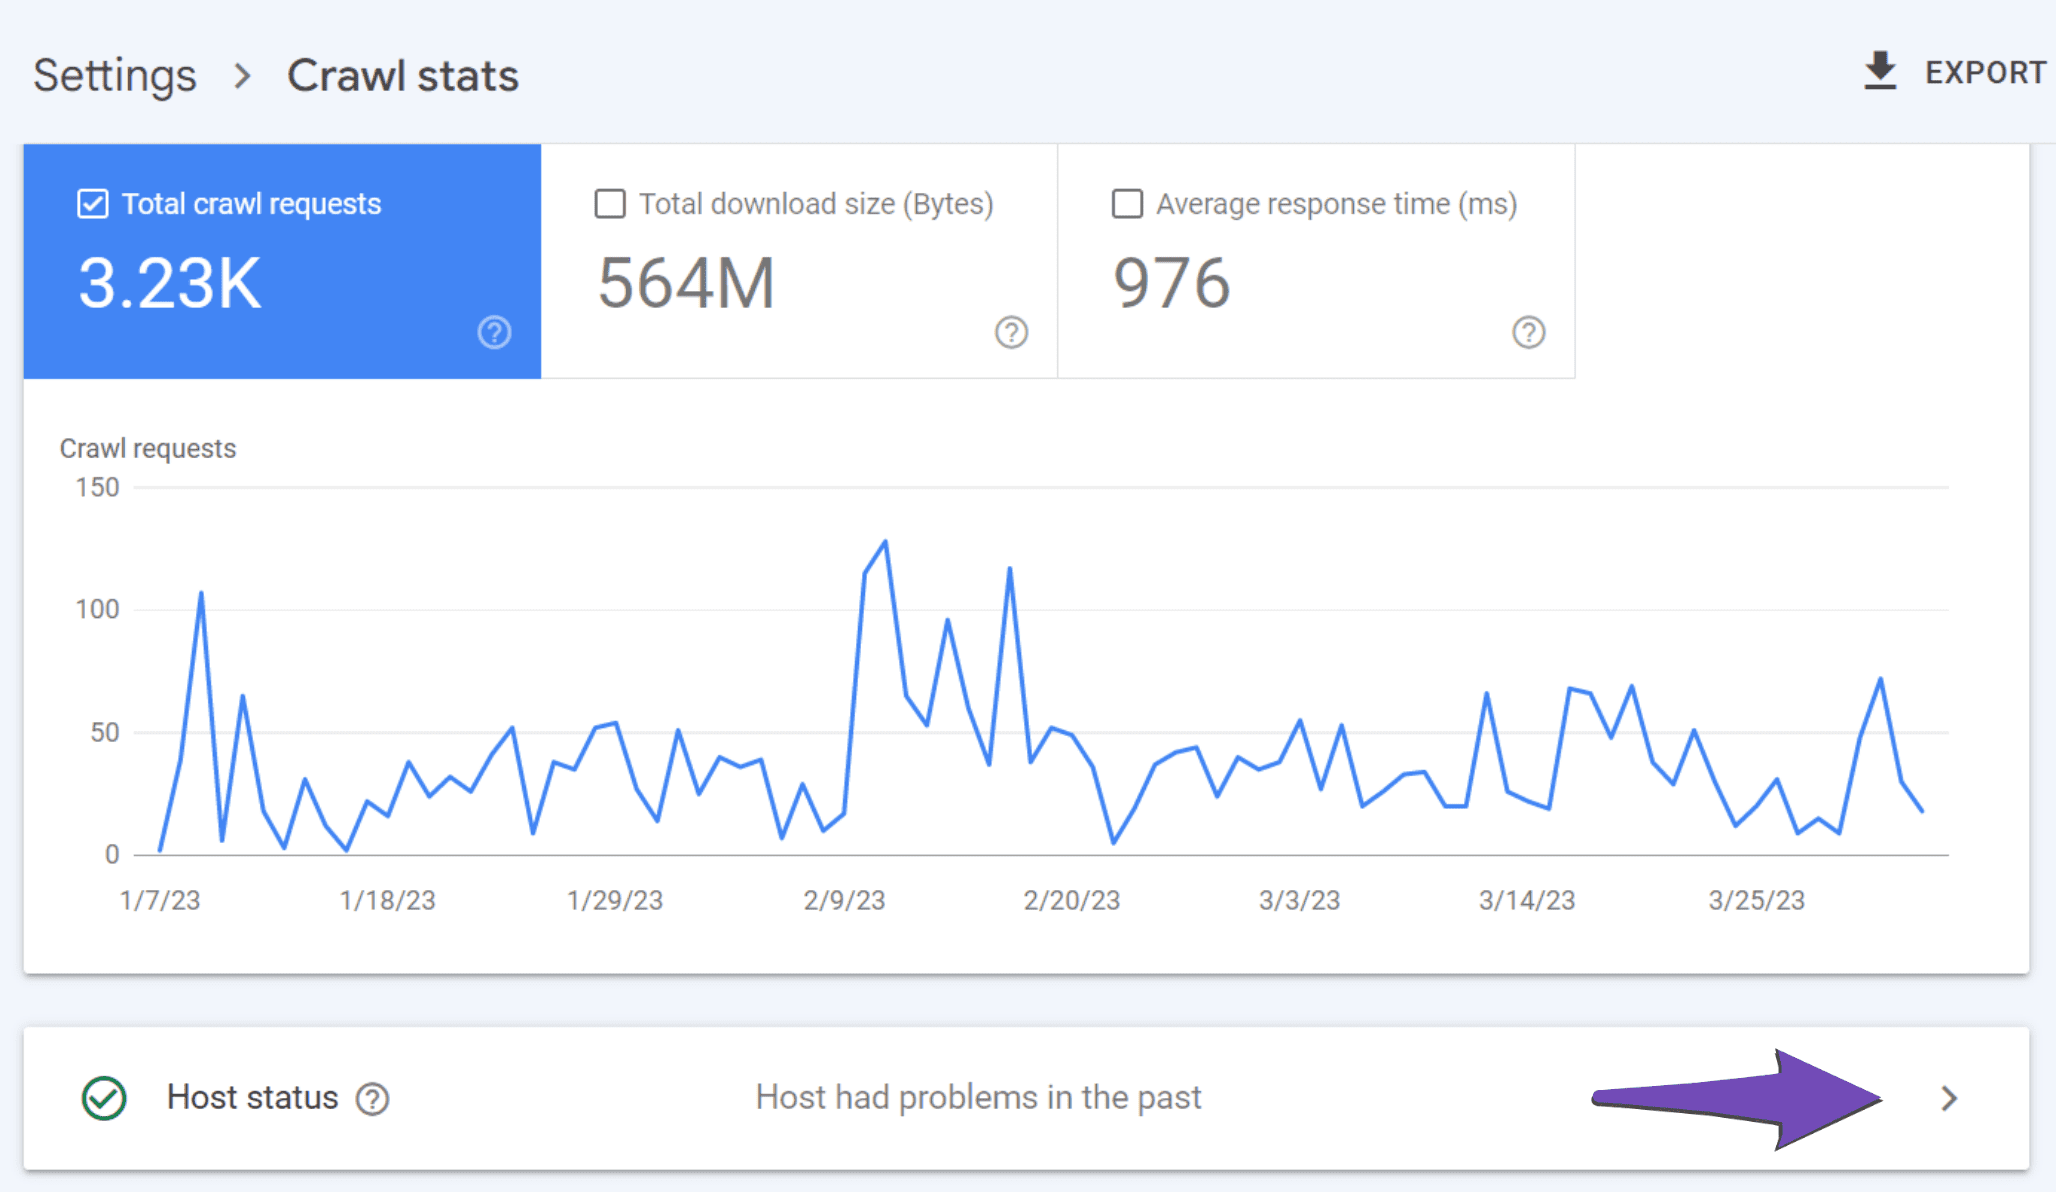Click the 2/20/23 date axis label

coord(1071,900)
